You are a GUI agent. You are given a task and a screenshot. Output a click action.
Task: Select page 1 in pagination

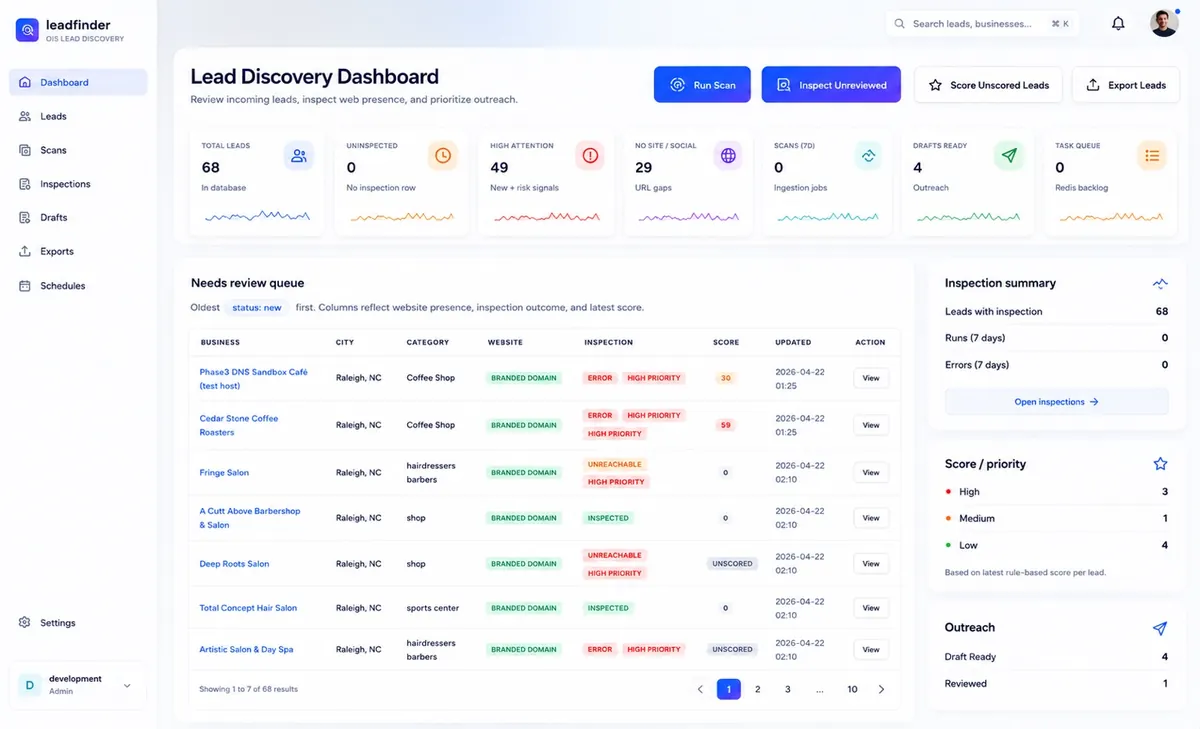pyautogui.click(x=729, y=689)
